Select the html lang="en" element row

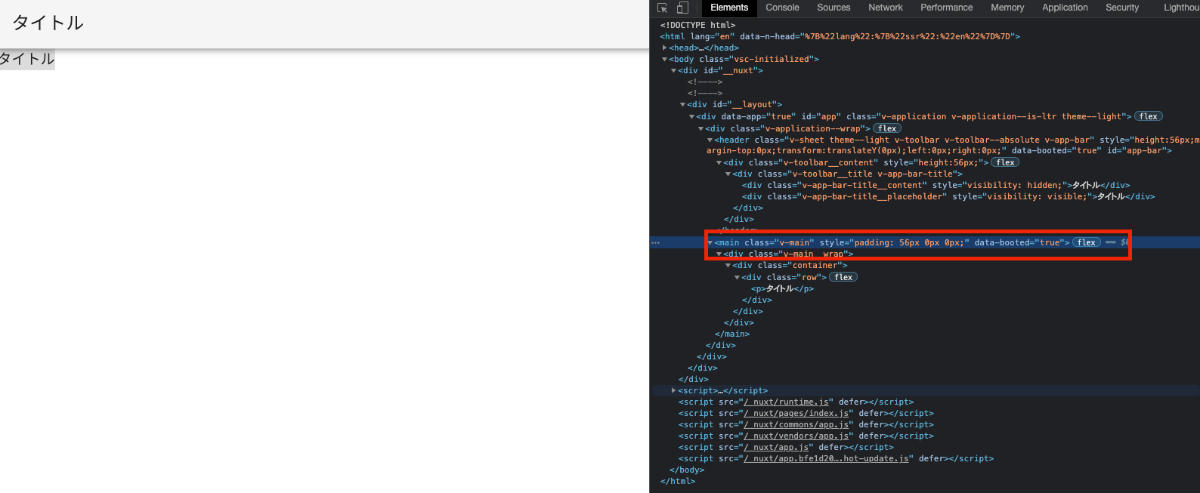(840, 36)
